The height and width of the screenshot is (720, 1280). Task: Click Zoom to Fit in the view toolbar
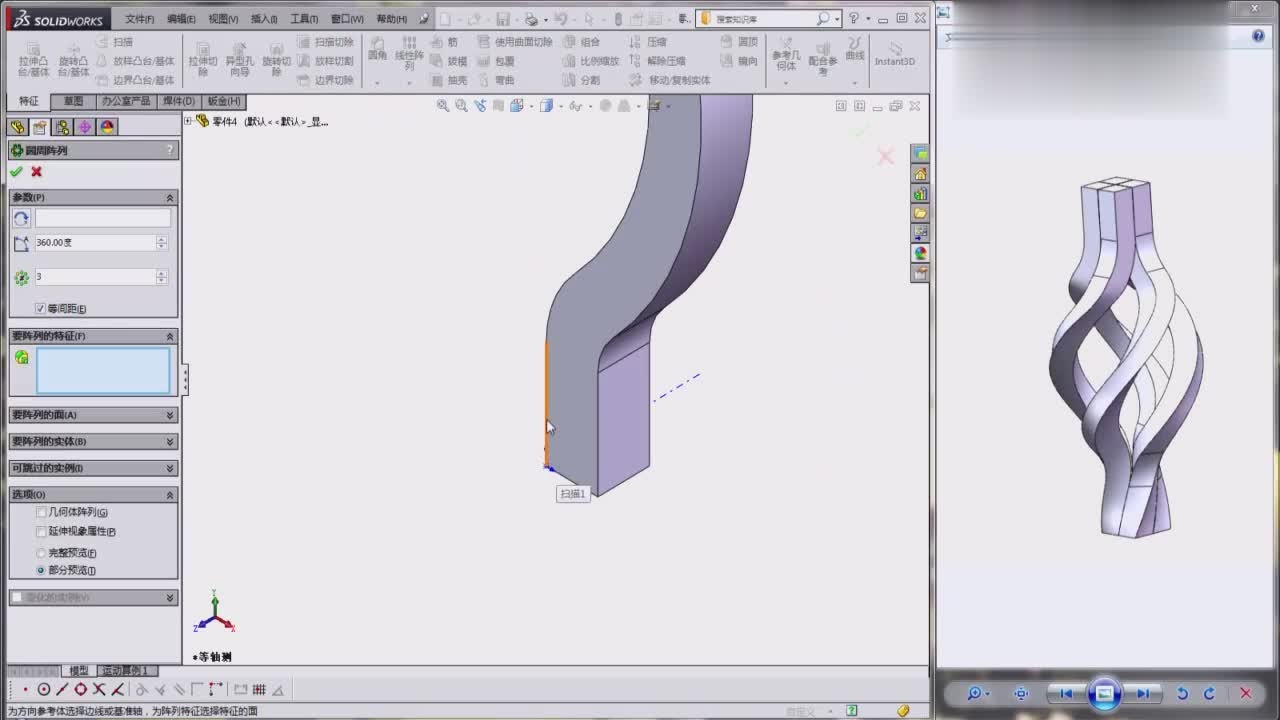[443, 105]
